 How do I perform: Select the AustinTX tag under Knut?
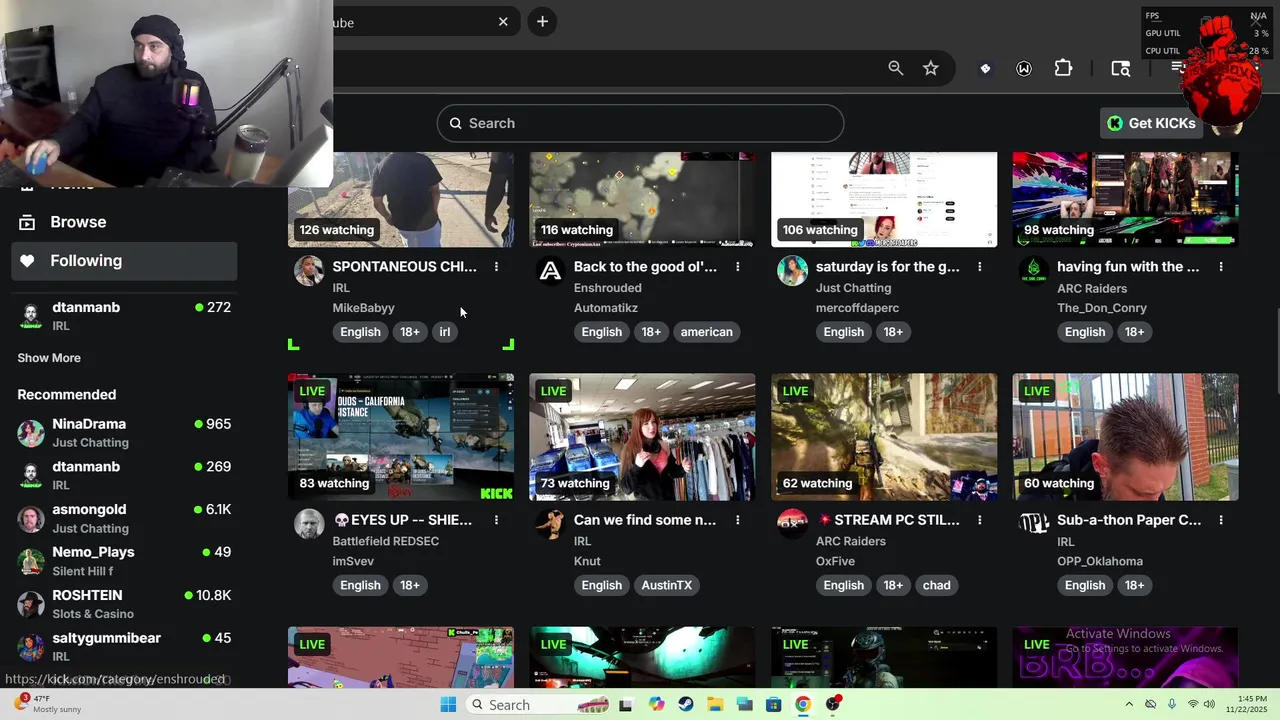coord(667,585)
